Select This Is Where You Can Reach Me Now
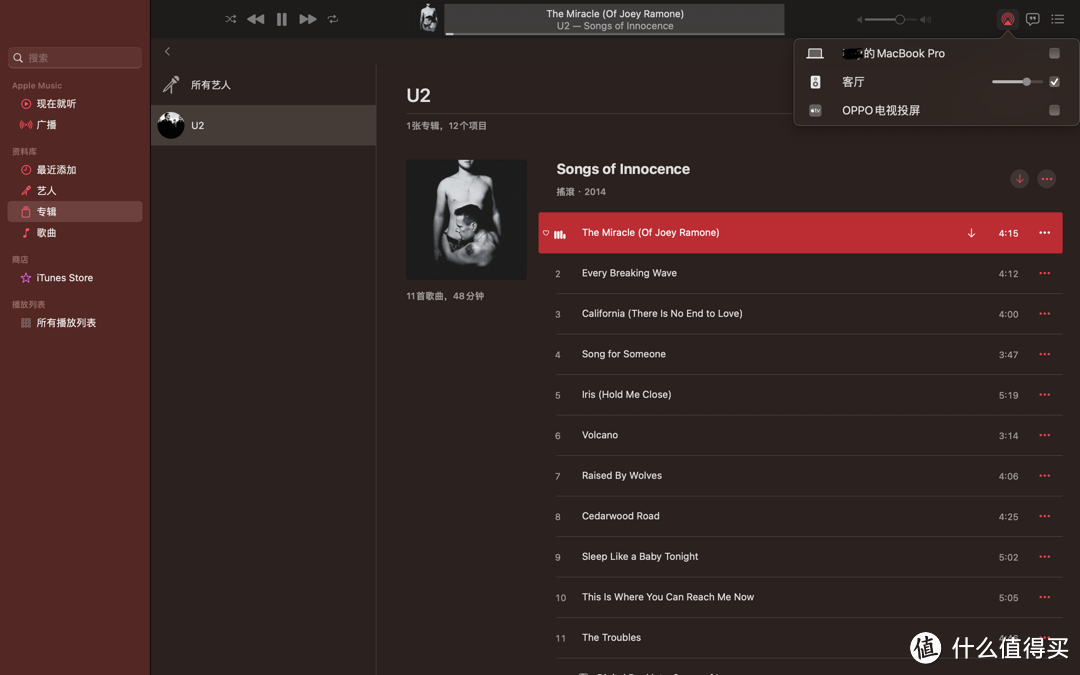This screenshot has width=1080, height=675. [800, 597]
